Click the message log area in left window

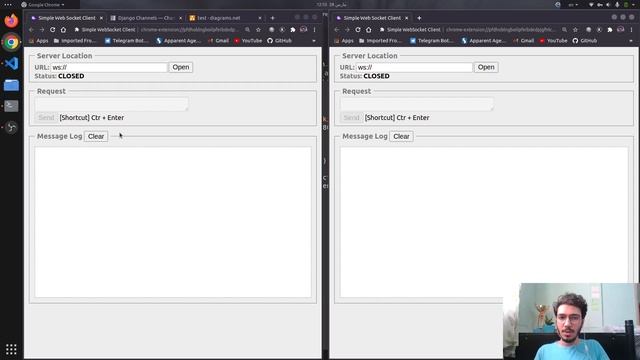tap(173, 222)
